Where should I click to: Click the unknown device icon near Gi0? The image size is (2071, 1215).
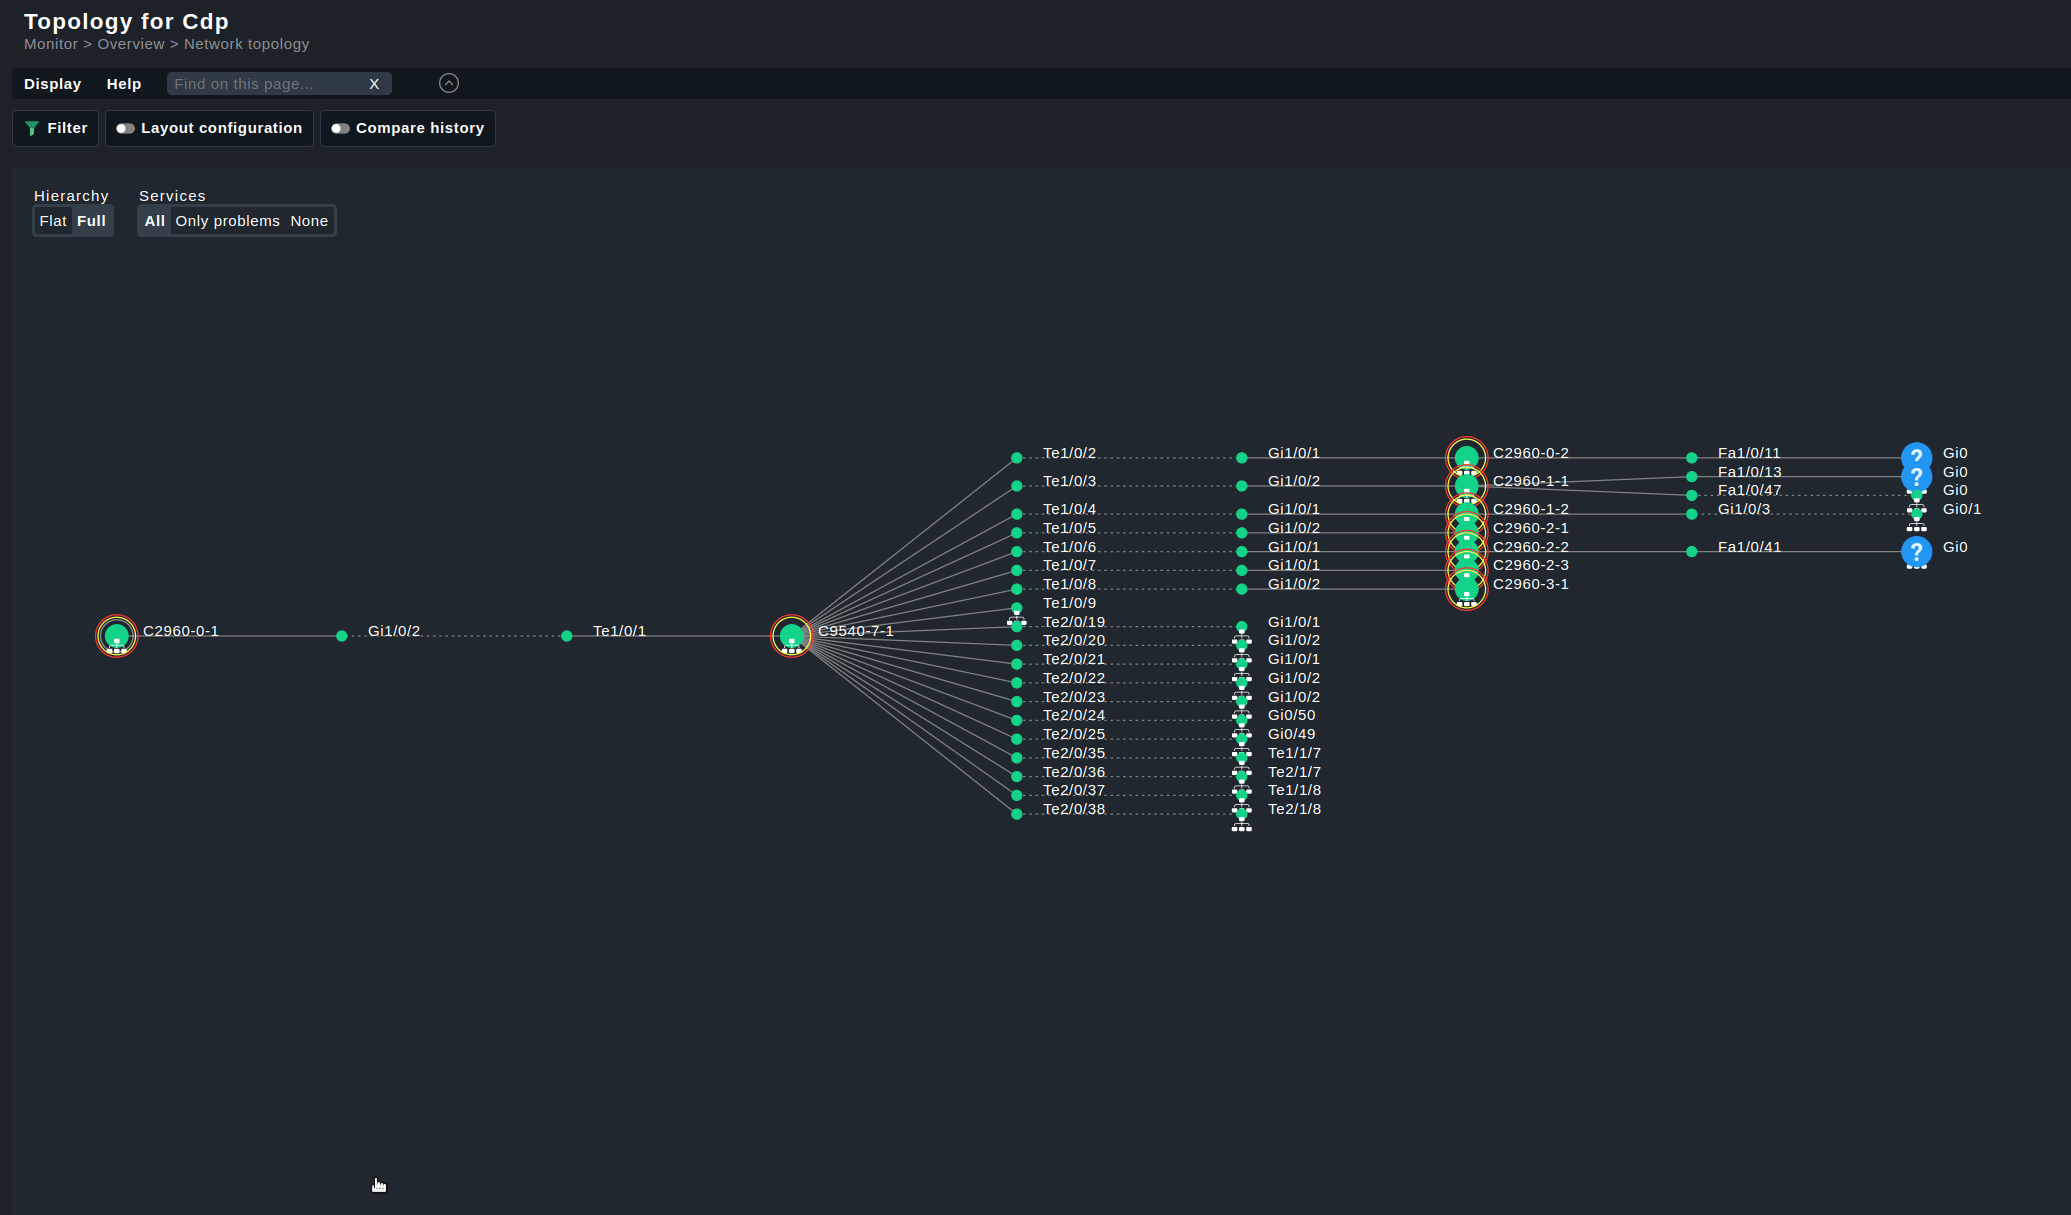pos(1913,453)
